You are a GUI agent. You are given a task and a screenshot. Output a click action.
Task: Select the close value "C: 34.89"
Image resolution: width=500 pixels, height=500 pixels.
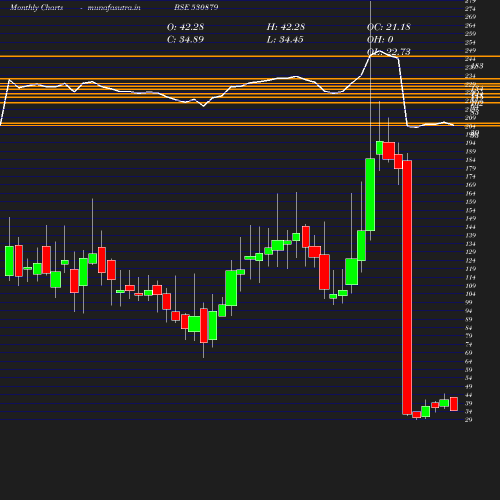tap(185, 40)
